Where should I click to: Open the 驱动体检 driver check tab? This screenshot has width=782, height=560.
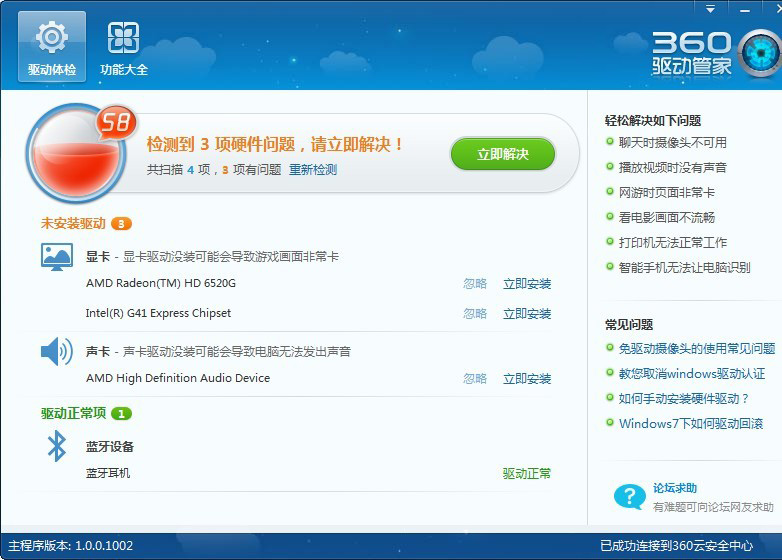(x=51, y=48)
